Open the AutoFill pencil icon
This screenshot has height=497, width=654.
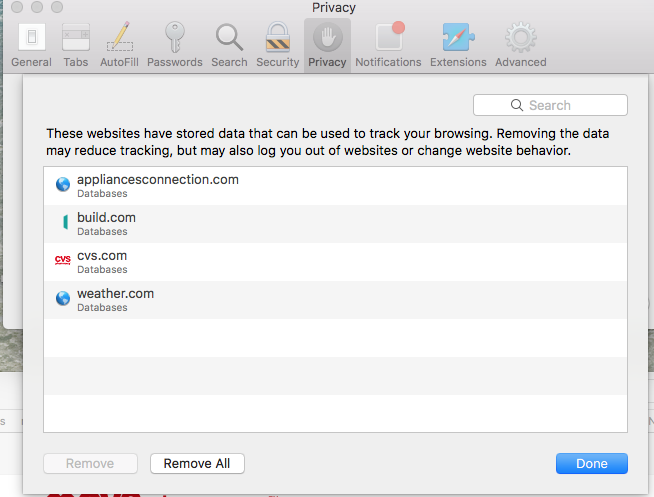(120, 37)
